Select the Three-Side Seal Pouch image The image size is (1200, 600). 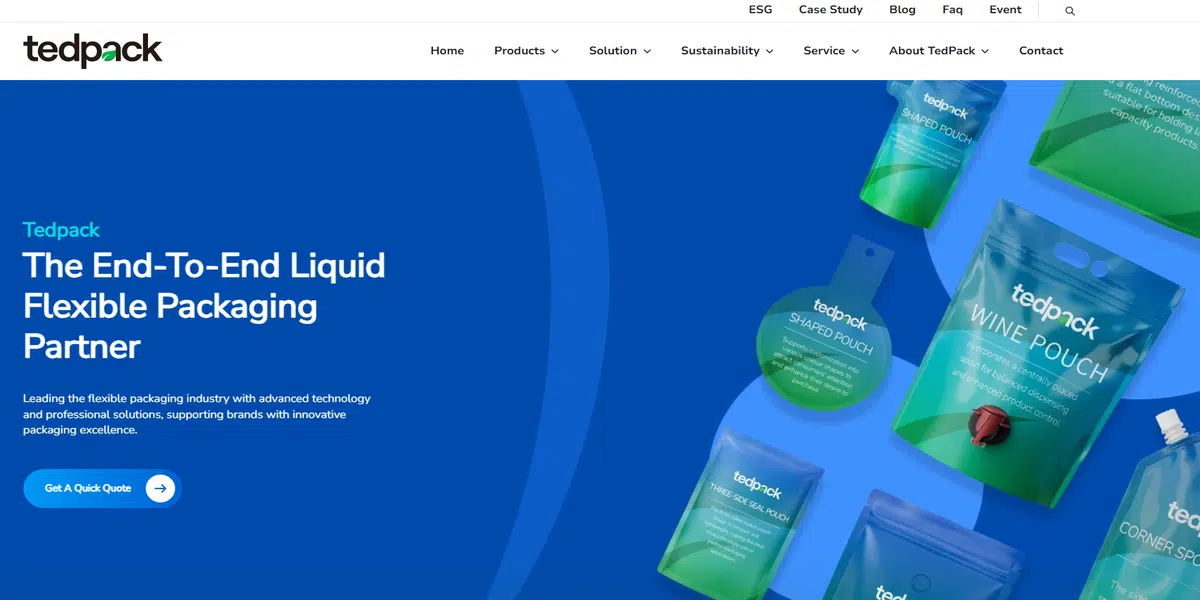point(740,515)
